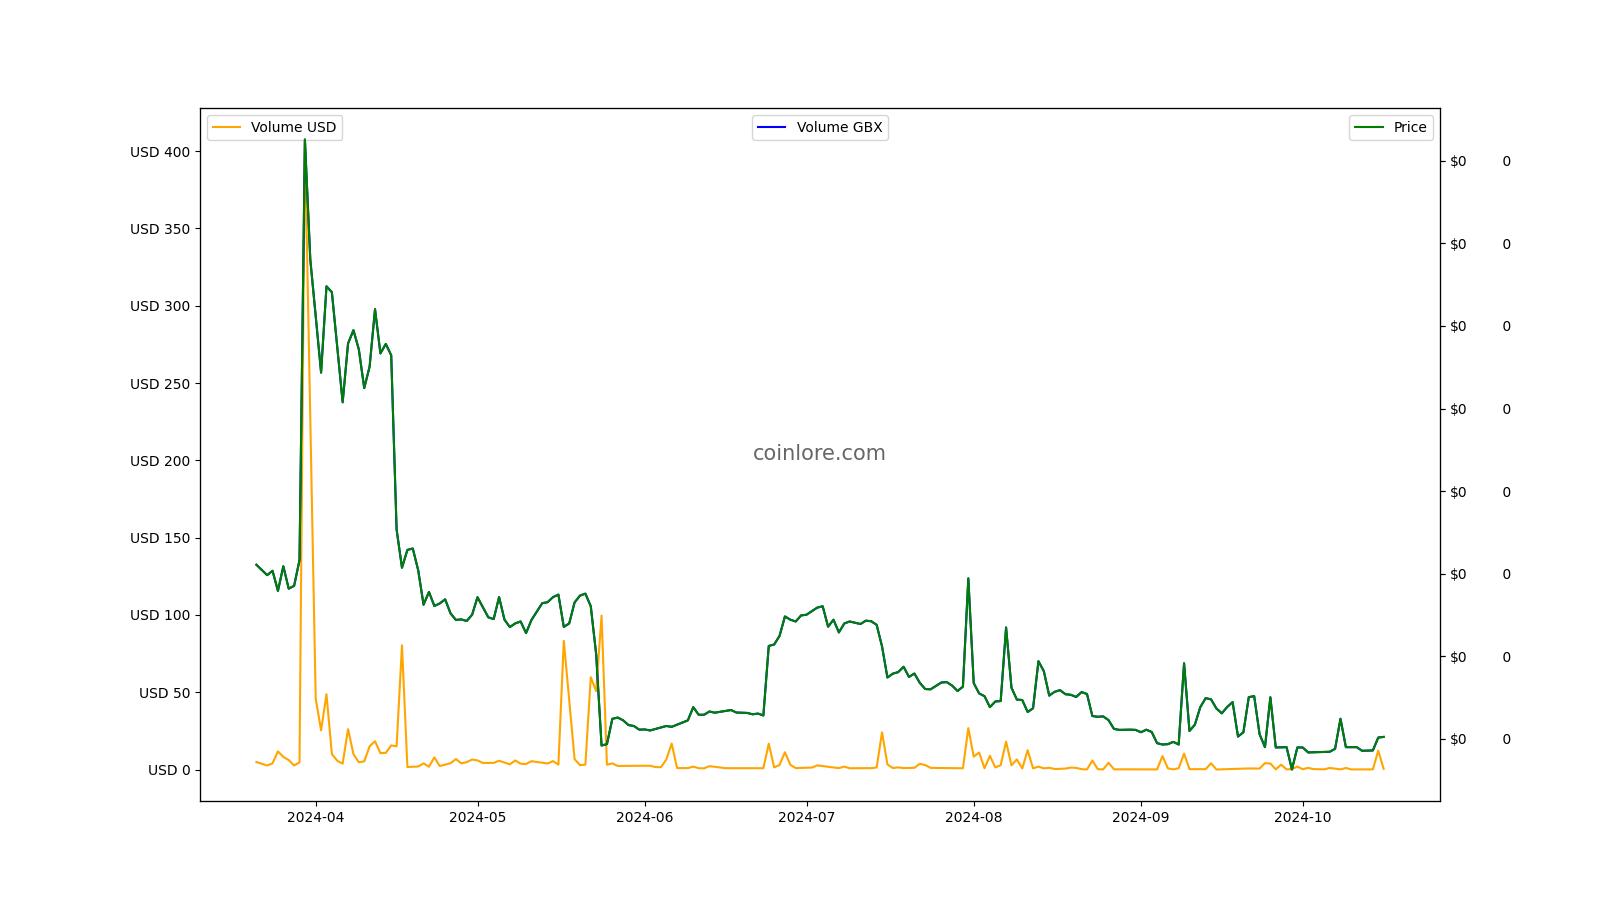Click the orange Volume USD legend line

click(x=227, y=127)
